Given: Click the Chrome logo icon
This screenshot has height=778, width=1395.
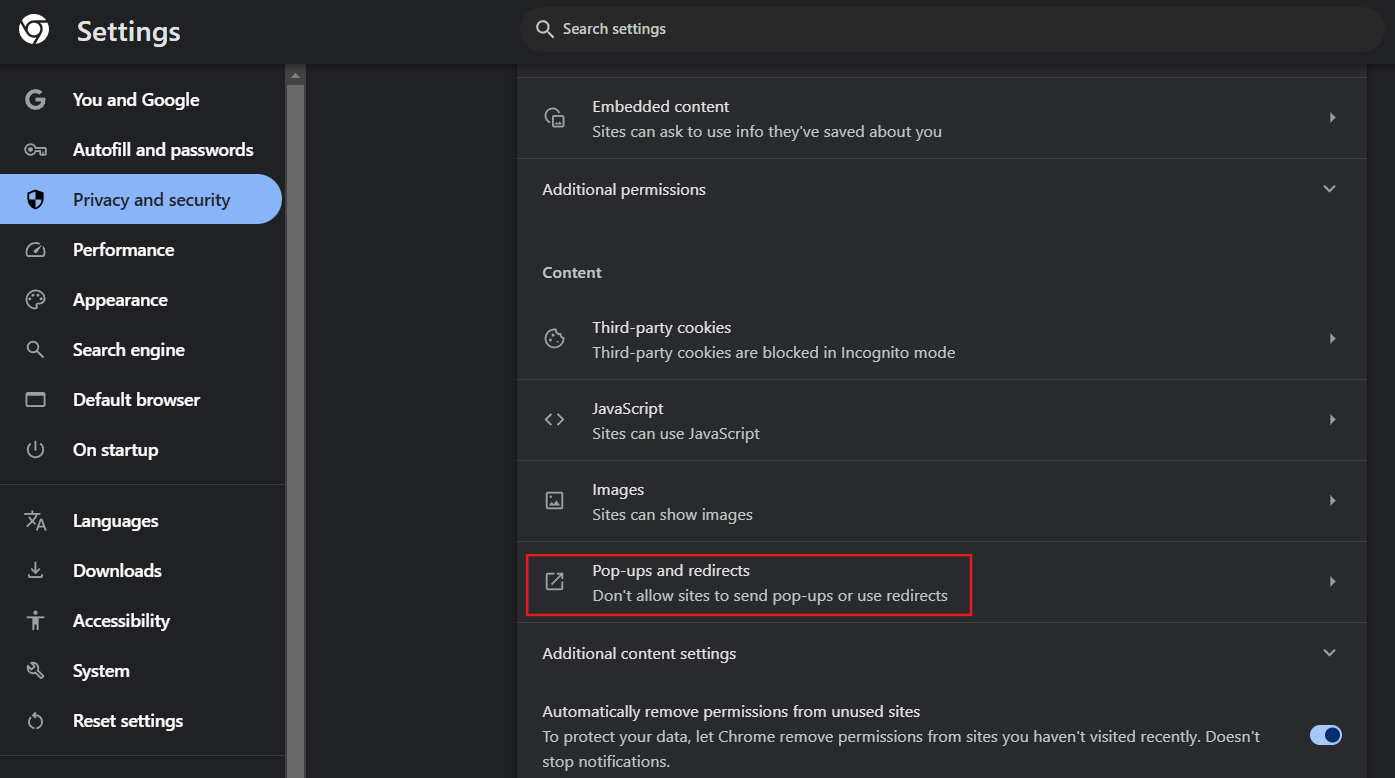Looking at the screenshot, I should point(34,30).
